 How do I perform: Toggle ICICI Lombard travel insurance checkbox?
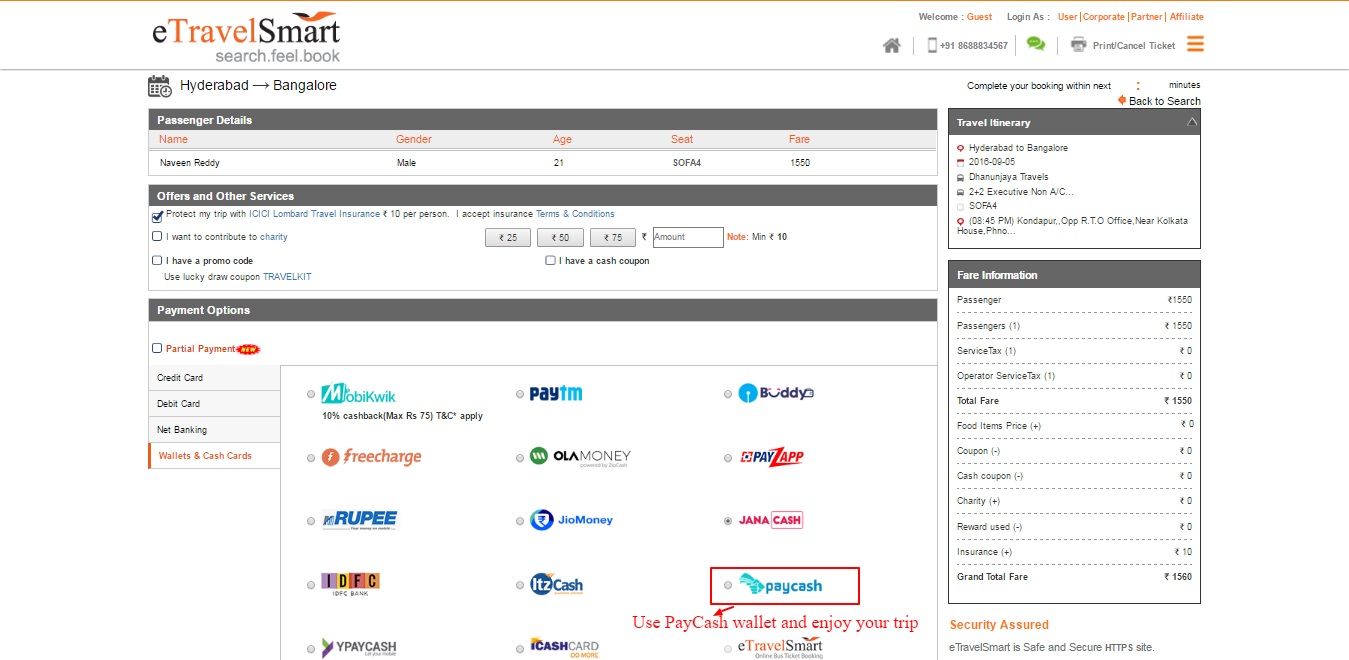pos(157,215)
